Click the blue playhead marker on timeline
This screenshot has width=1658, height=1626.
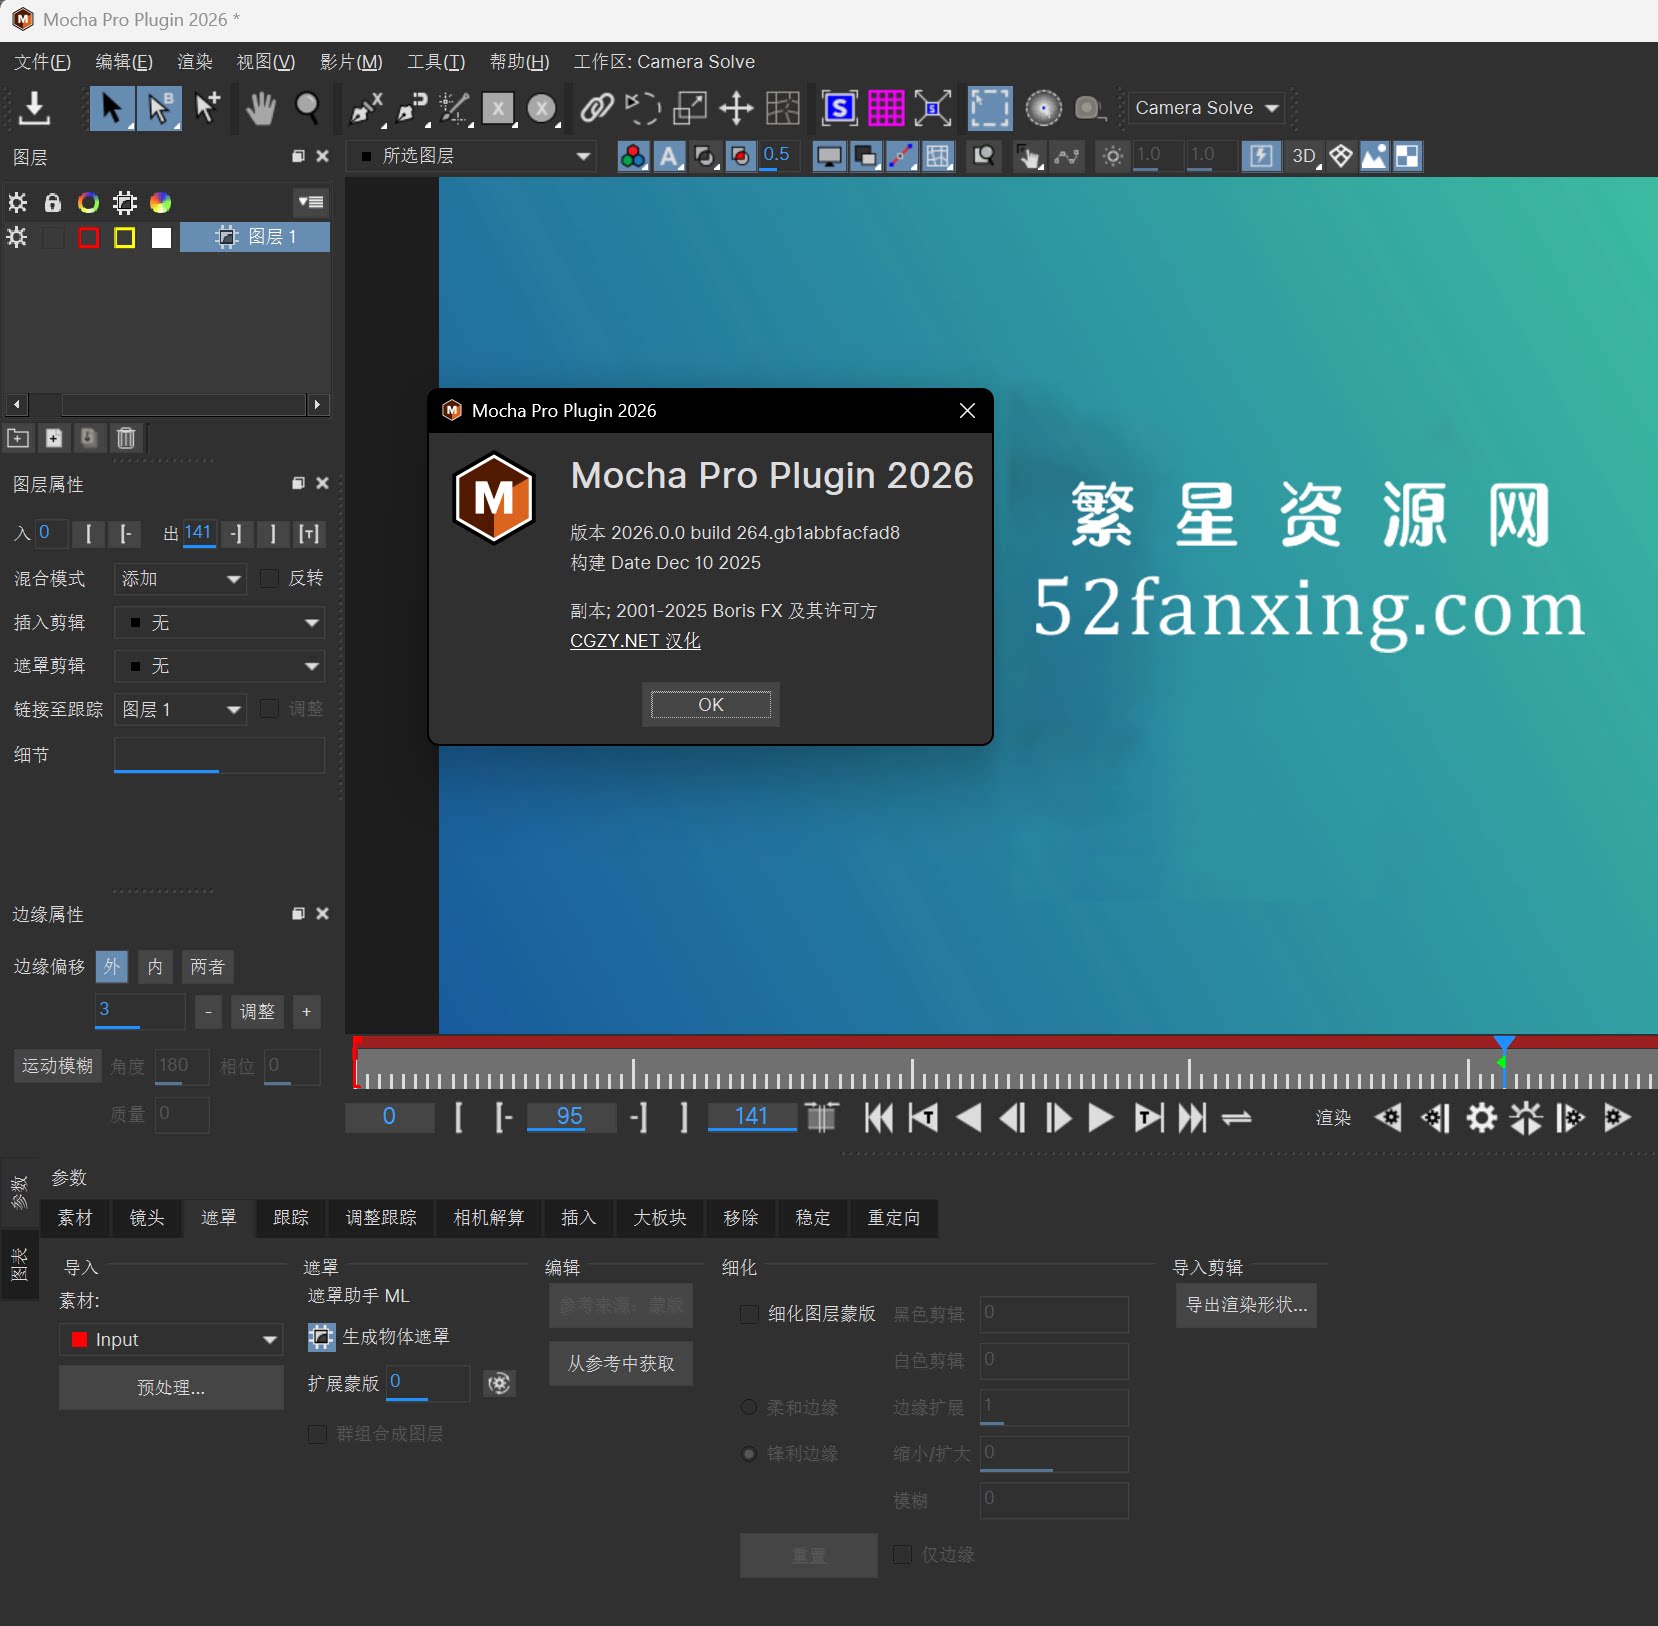click(x=1503, y=1044)
